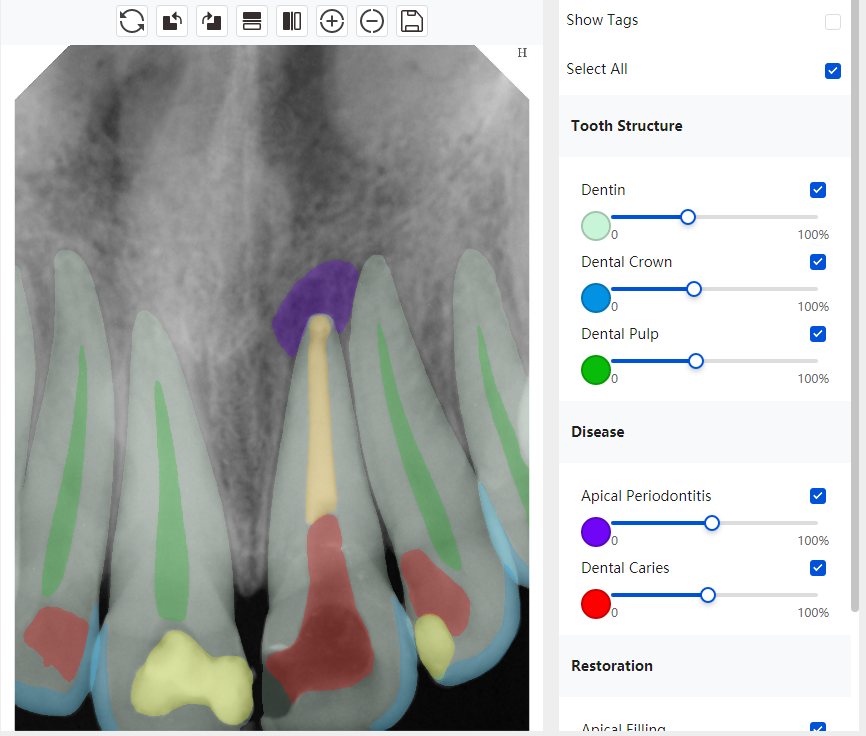Enable the Show Tags checkbox
This screenshot has width=866, height=736.
(832, 22)
